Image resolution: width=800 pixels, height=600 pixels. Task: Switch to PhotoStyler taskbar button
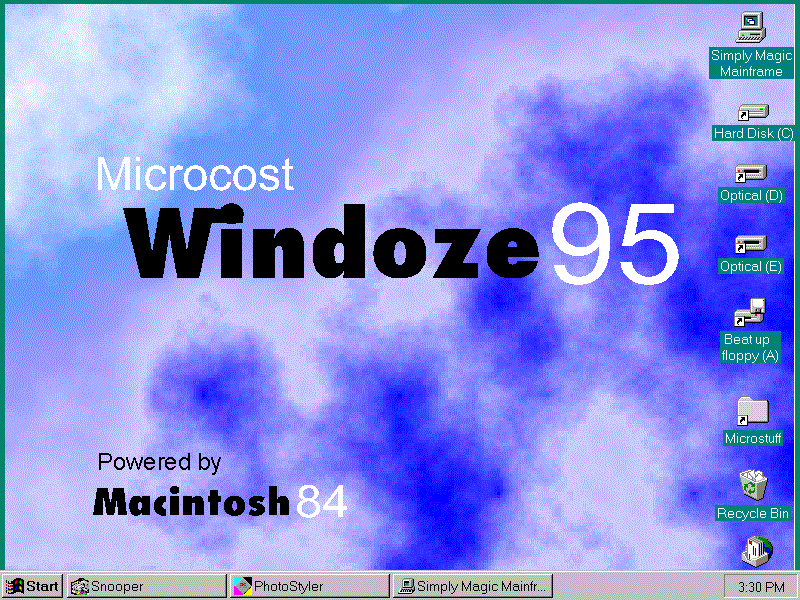tap(310, 586)
